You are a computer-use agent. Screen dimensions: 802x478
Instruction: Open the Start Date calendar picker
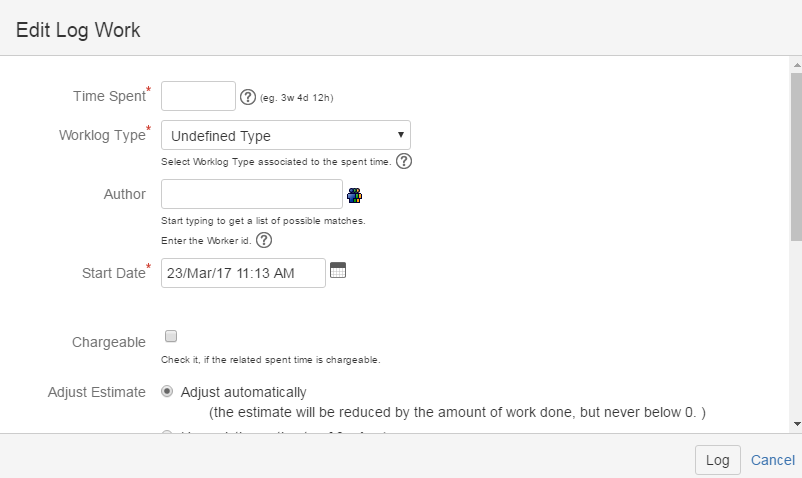click(338, 270)
